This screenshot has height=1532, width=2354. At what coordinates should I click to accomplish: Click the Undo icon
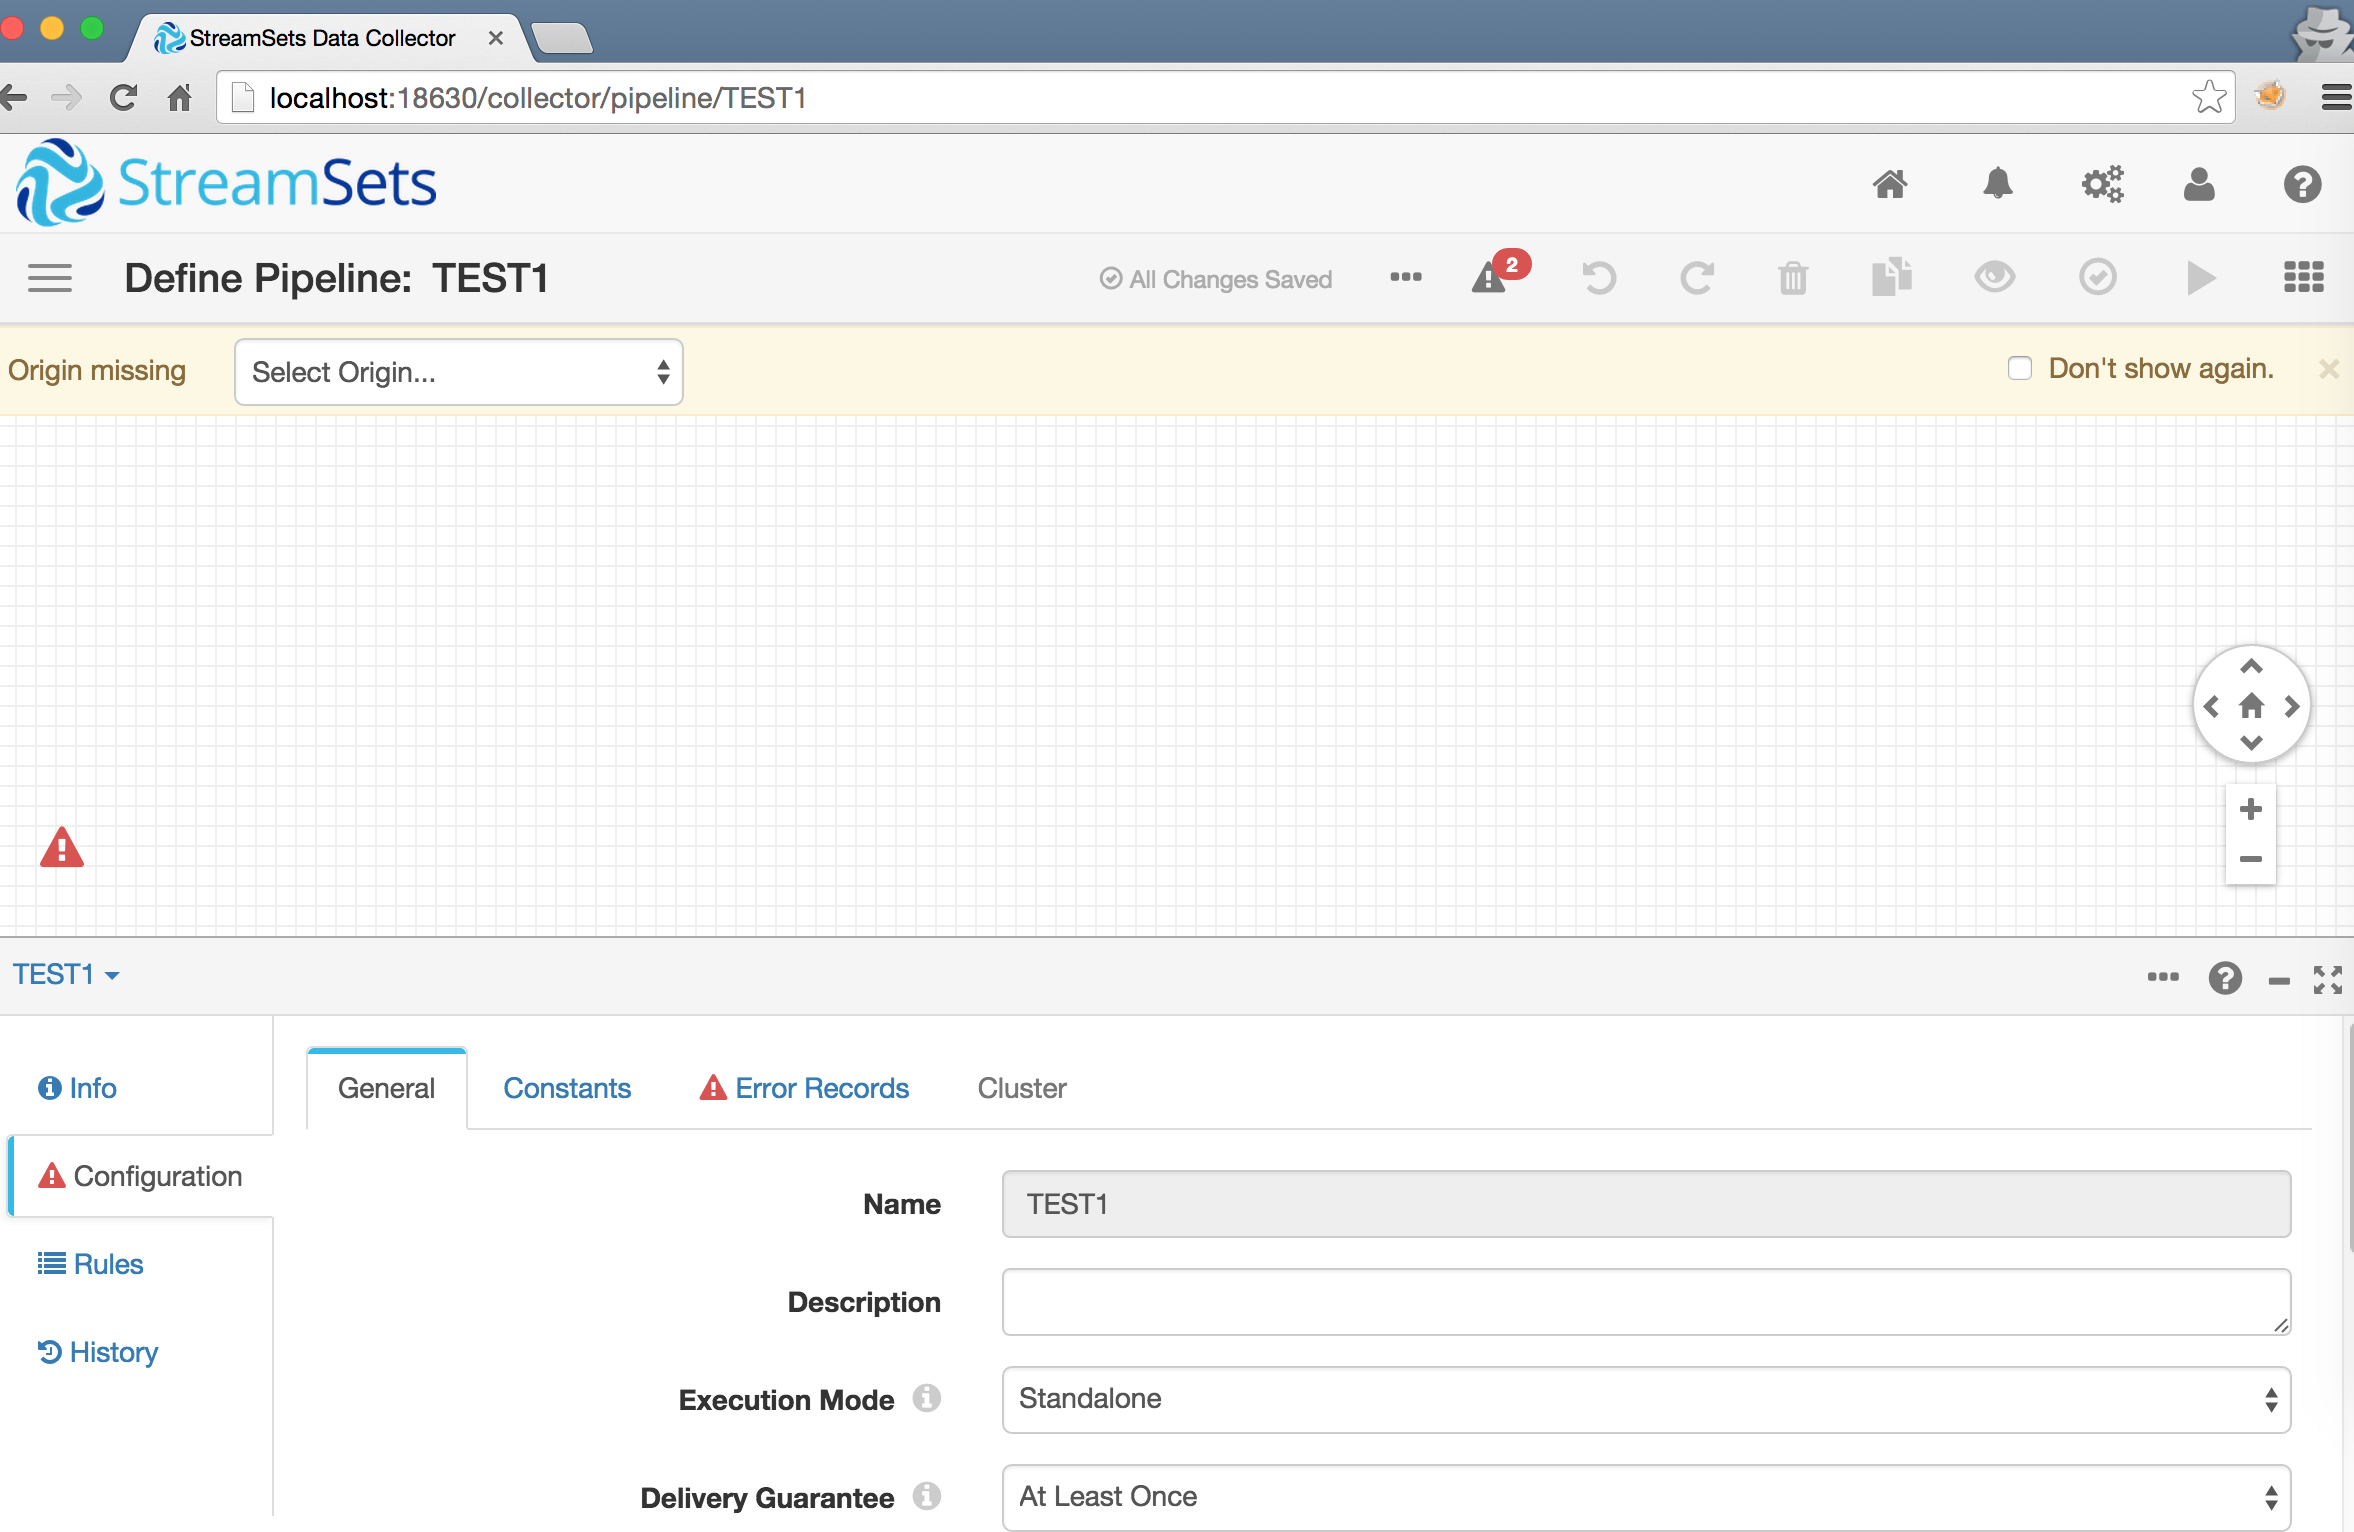1599,278
